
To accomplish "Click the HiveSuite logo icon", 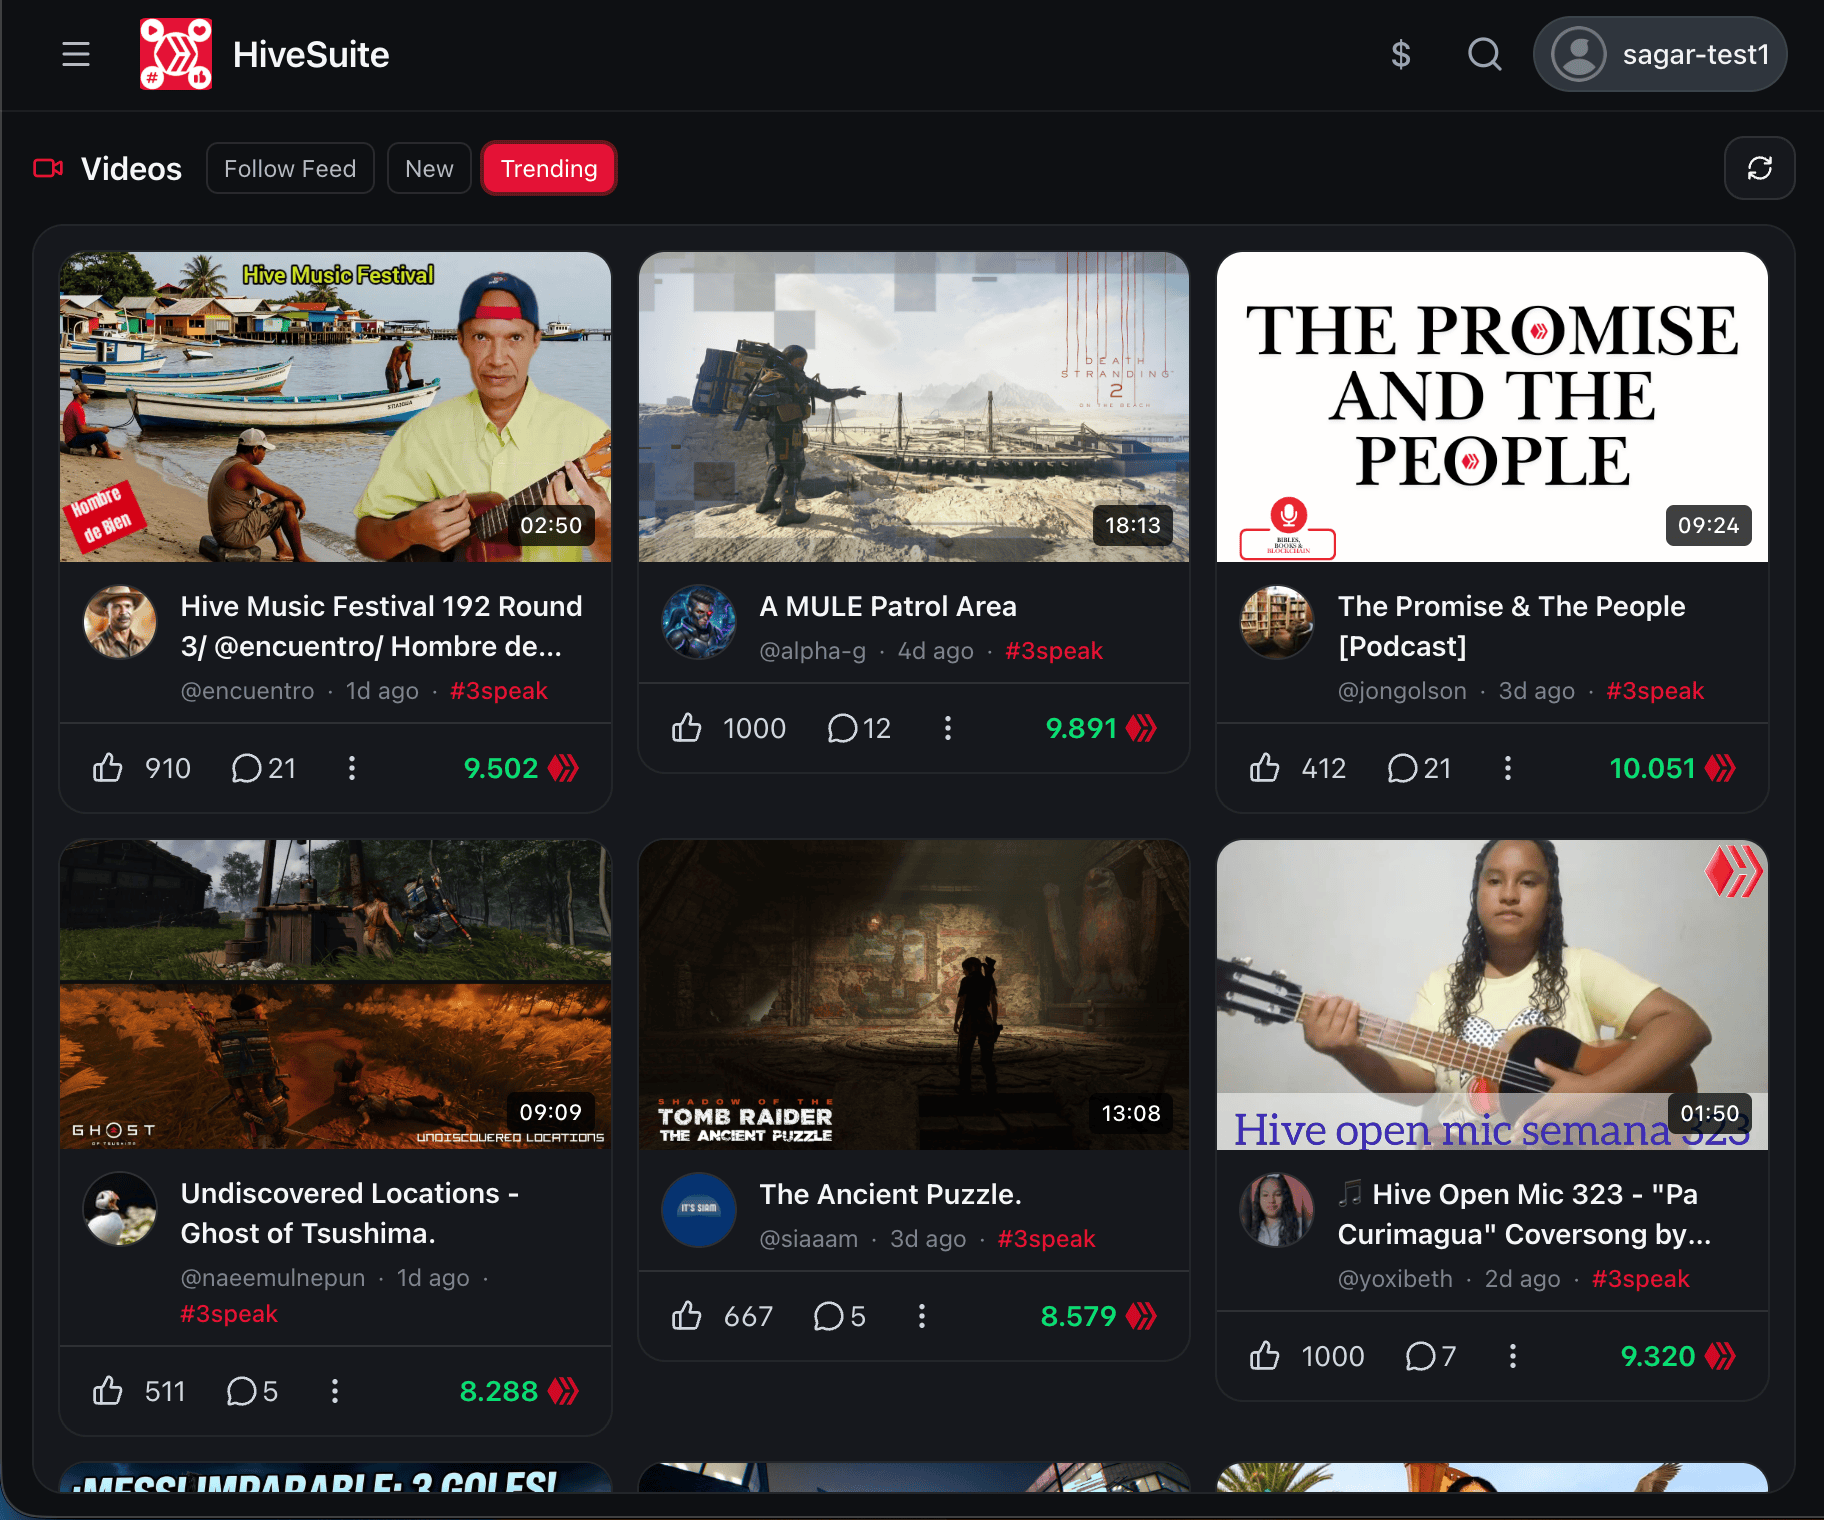I will 176,54.
